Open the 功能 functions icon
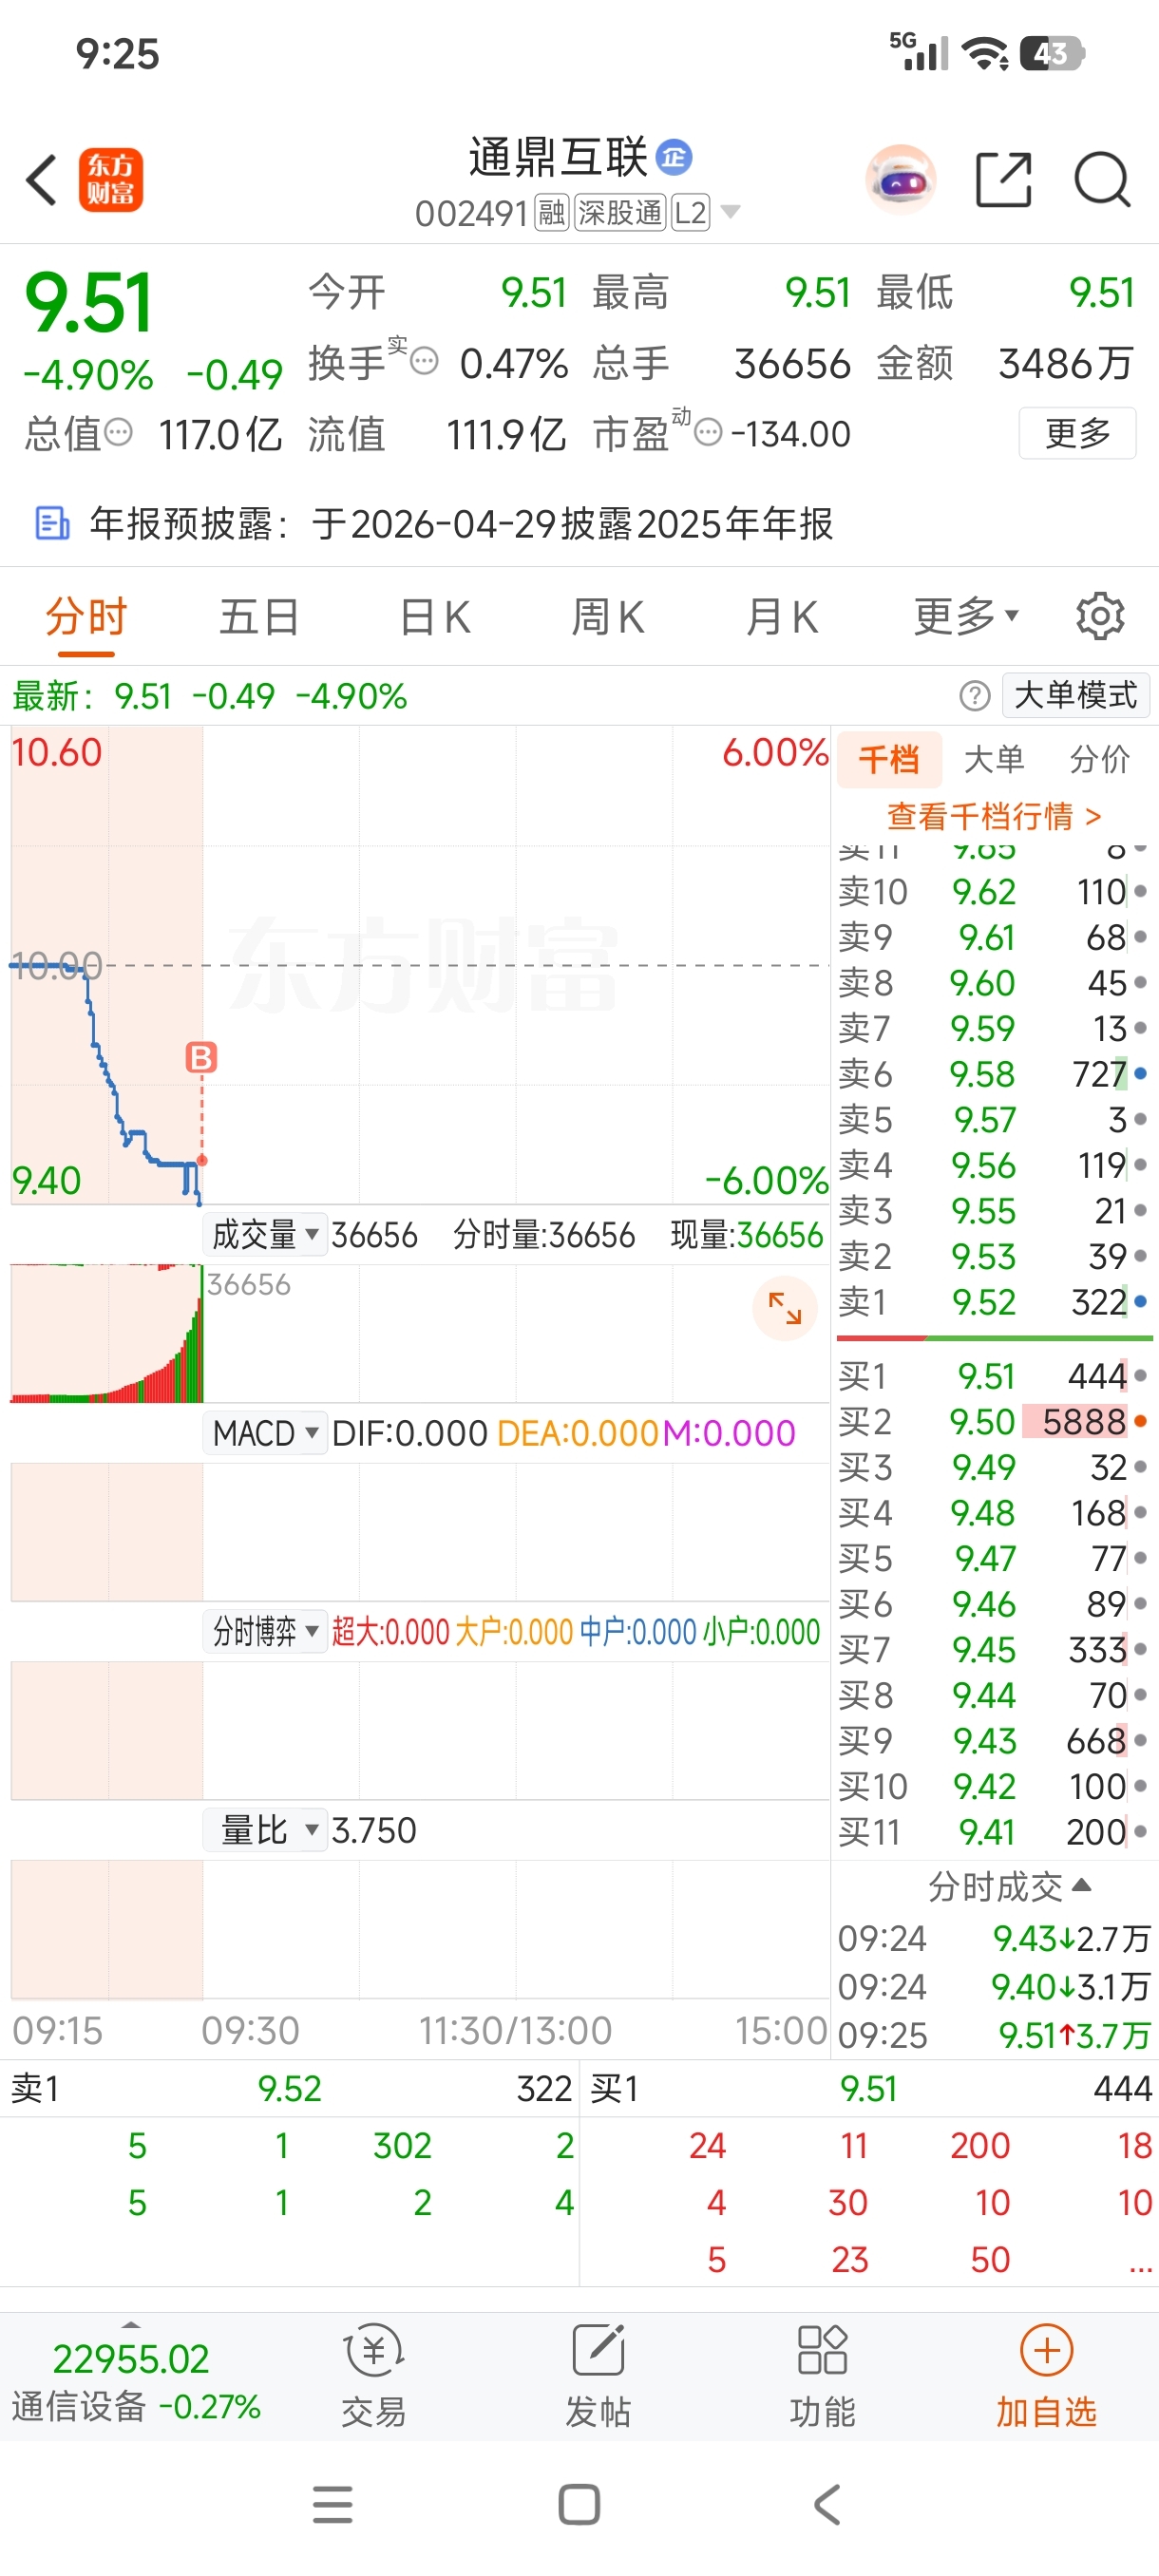The width and height of the screenshot is (1159, 2576). [822, 2376]
